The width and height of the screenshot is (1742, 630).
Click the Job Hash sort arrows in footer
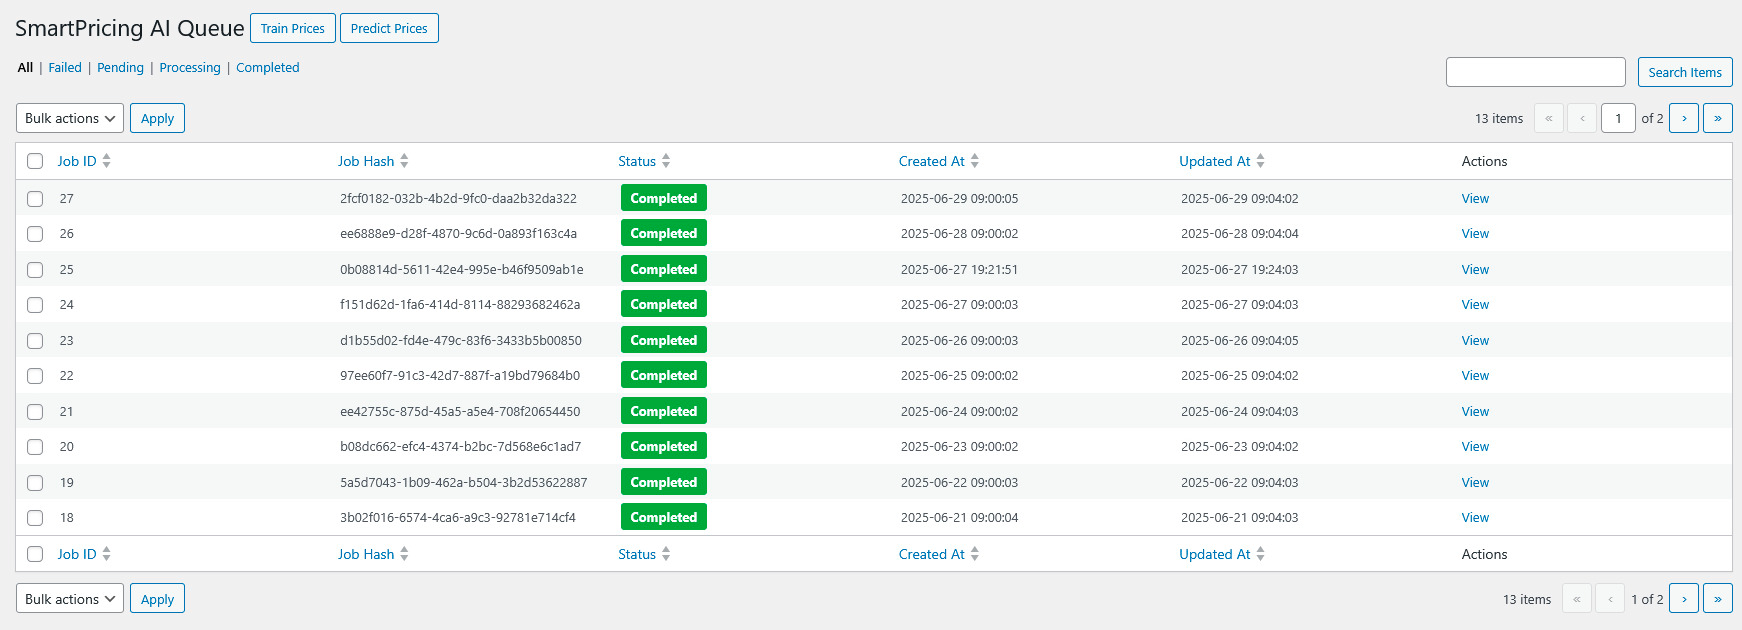pos(404,554)
